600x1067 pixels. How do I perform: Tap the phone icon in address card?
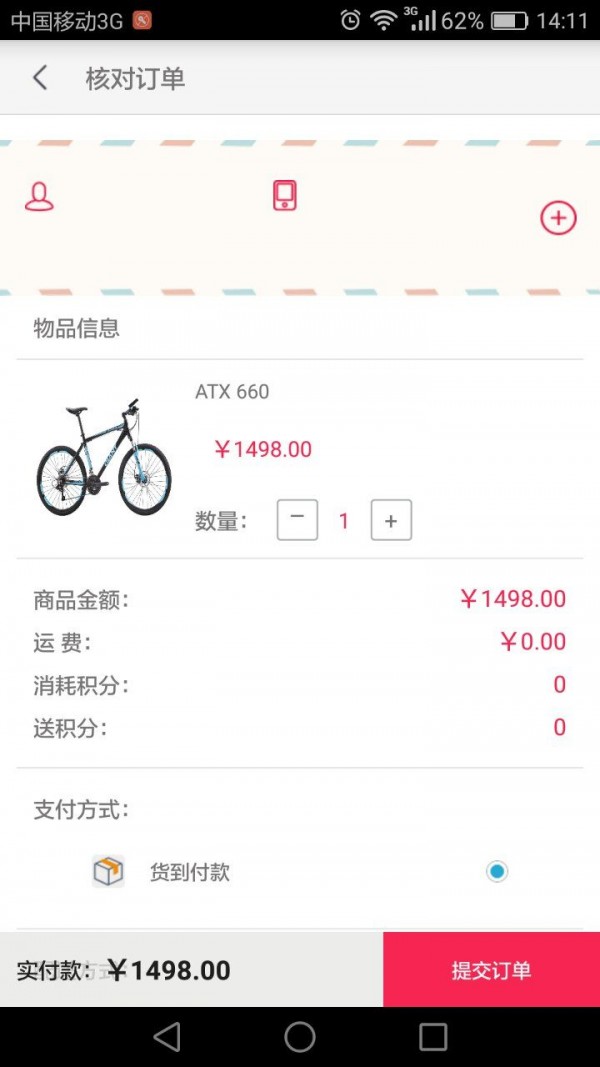click(x=285, y=195)
